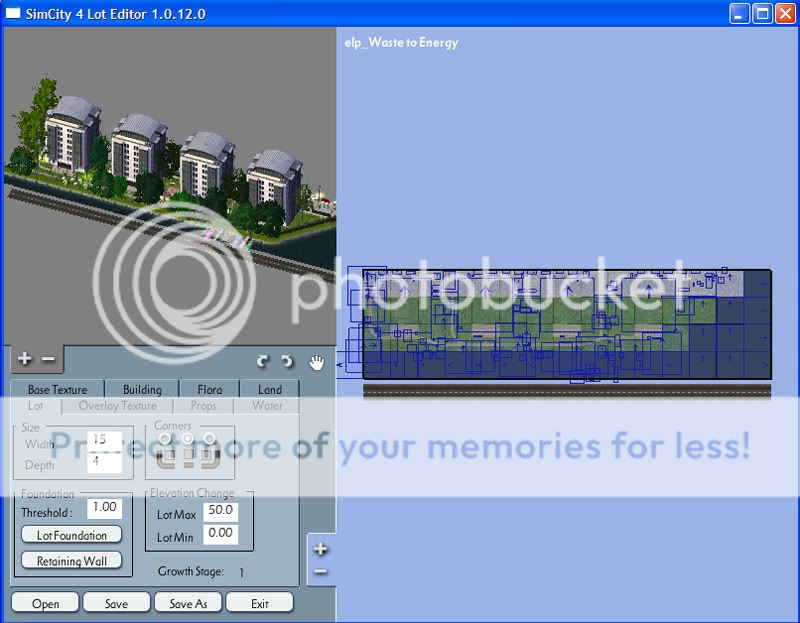Image resolution: width=800 pixels, height=623 pixels.
Task: Zoom in the lot plan view
Action: [x=320, y=549]
